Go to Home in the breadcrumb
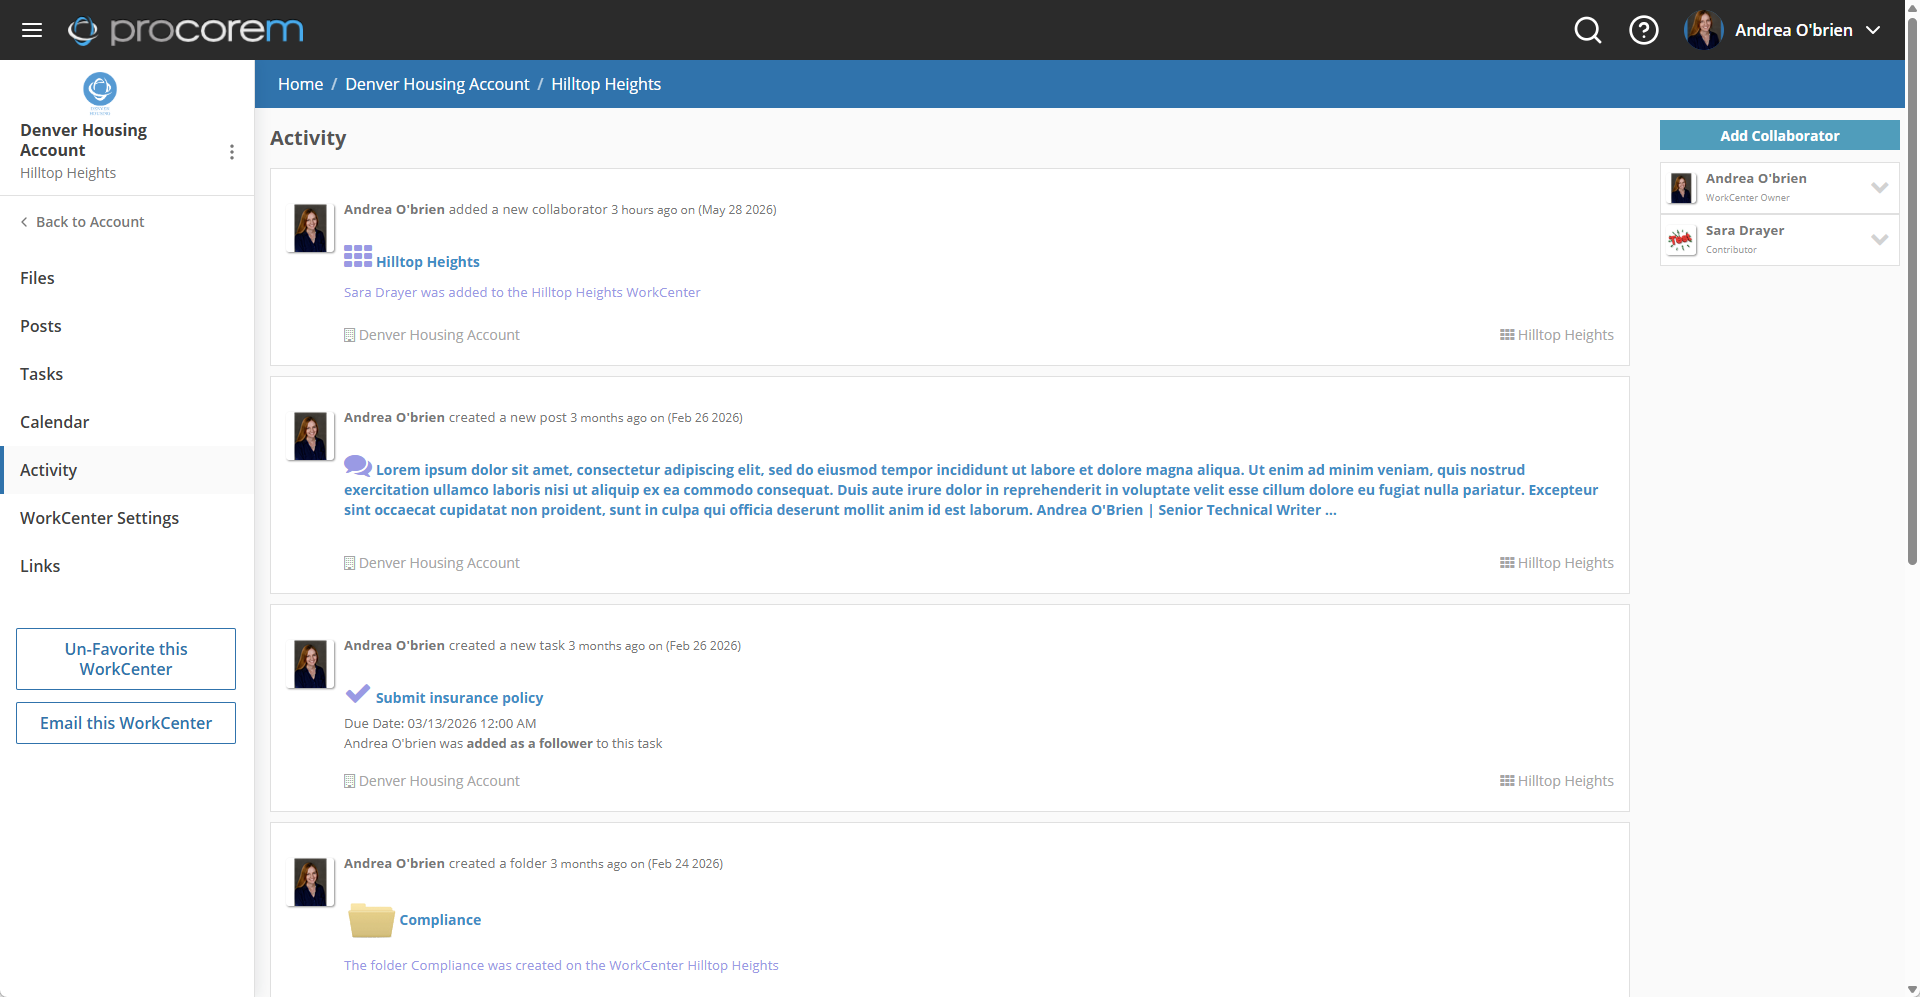Viewport: 1920px width, 997px height. click(x=300, y=84)
